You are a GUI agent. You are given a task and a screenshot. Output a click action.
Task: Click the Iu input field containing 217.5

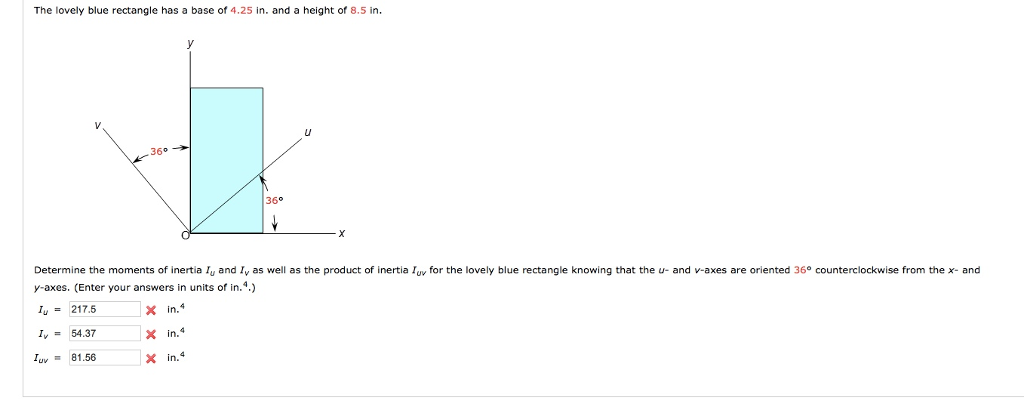point(104,310)
